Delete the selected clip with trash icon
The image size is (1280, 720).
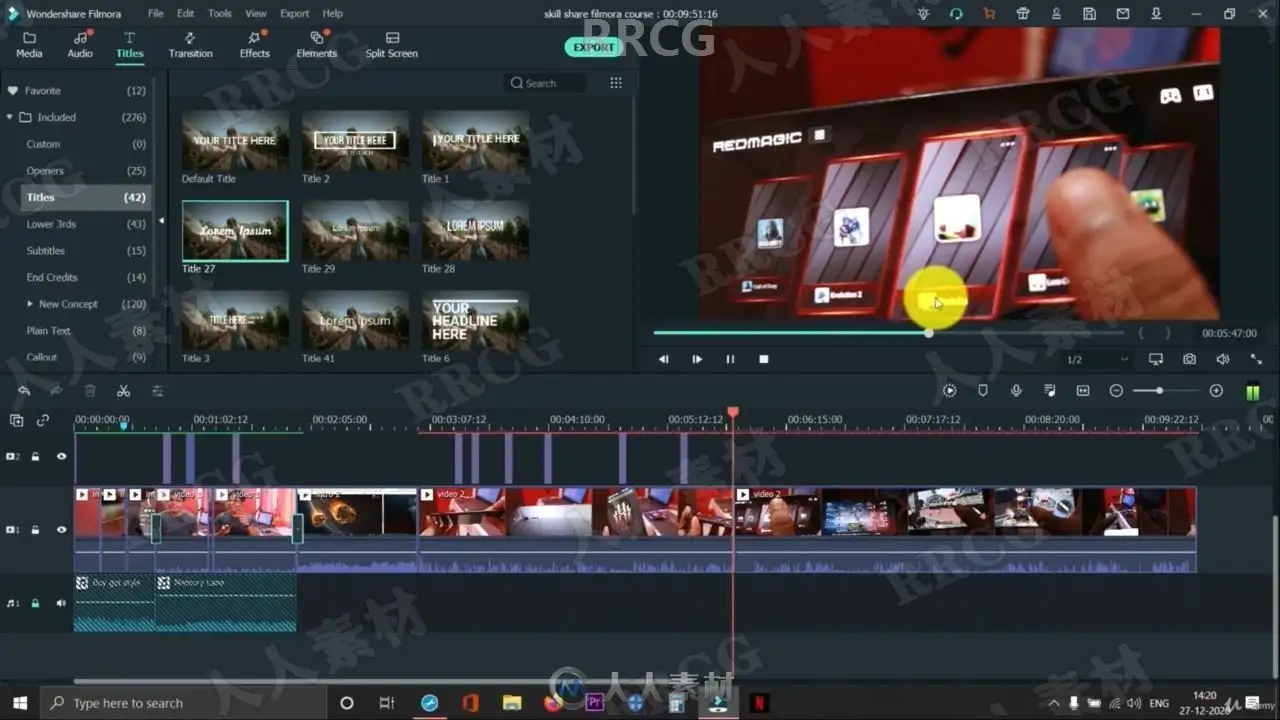click(90, 391)
